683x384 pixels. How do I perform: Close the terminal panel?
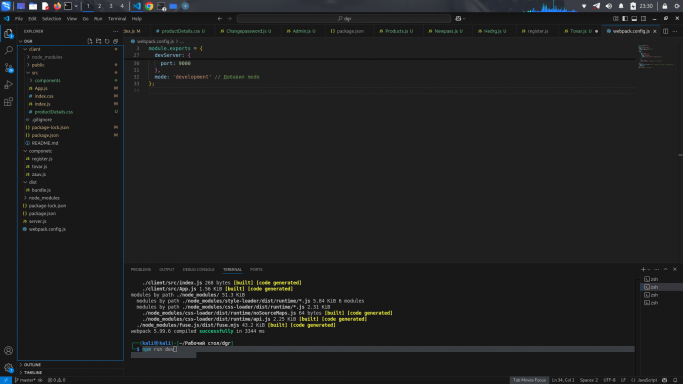675,269
